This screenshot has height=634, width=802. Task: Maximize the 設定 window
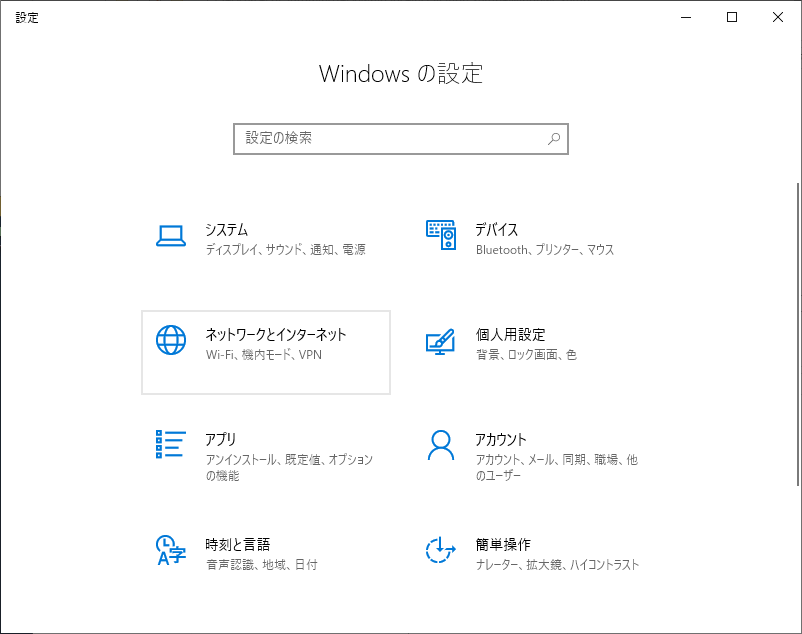coord(732,17)
